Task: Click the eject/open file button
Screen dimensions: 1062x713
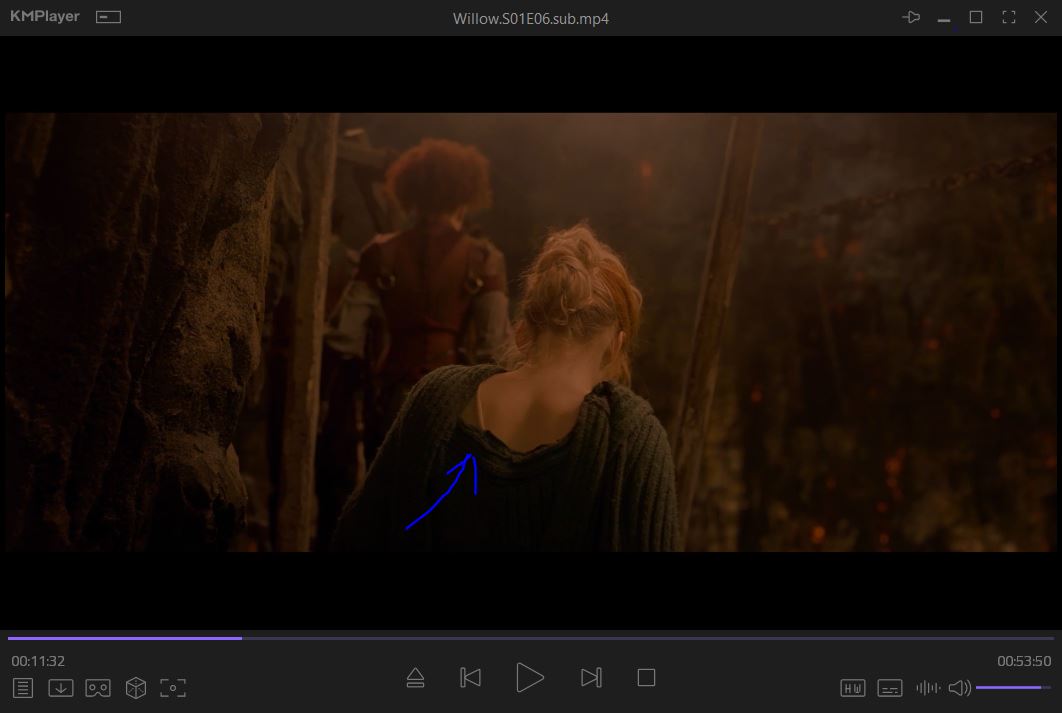Action: [x=416, y=678]
